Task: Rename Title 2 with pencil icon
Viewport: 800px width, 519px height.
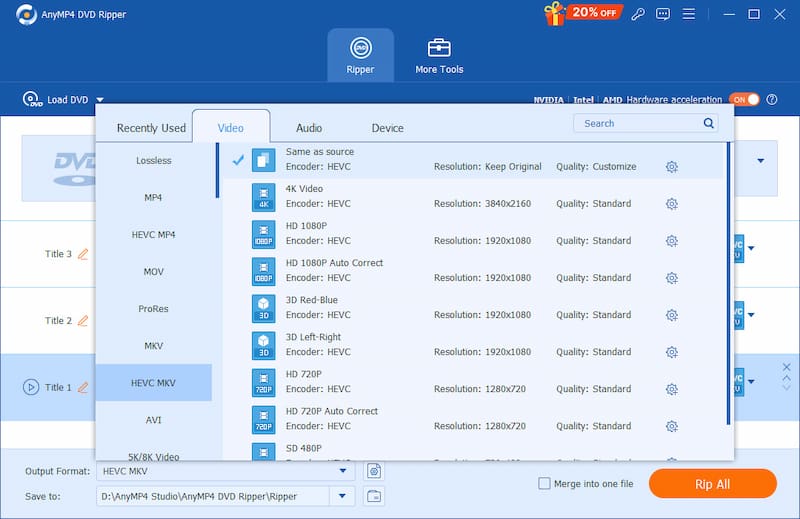Action: [x=83, y=320]
